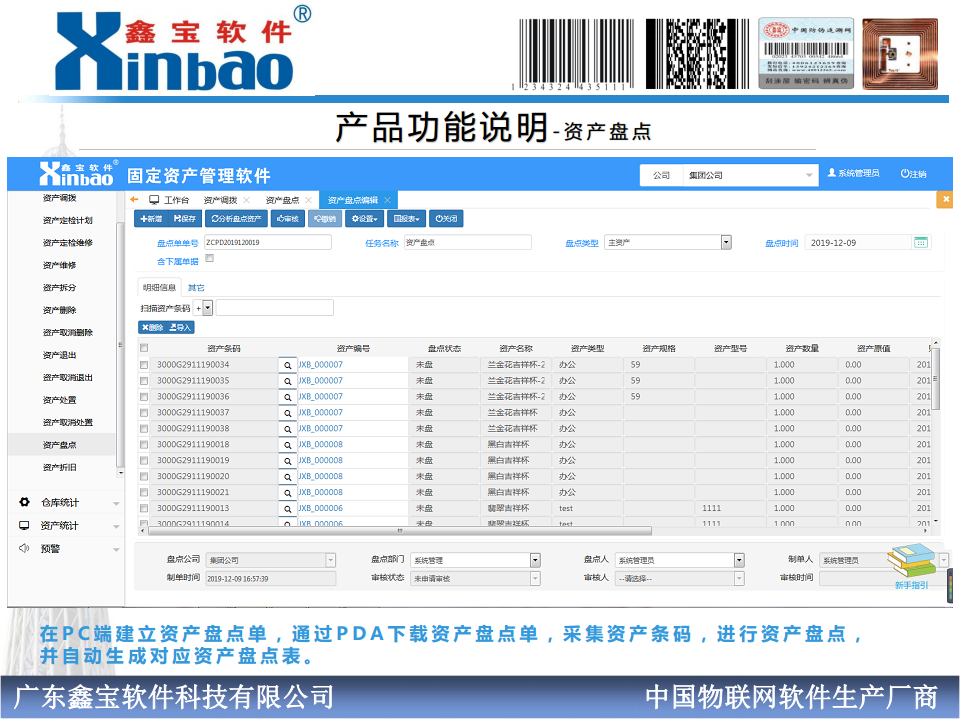Click the 审核 audit button
960x720 pixels.
pyautogui.click(x=288, y=219)
